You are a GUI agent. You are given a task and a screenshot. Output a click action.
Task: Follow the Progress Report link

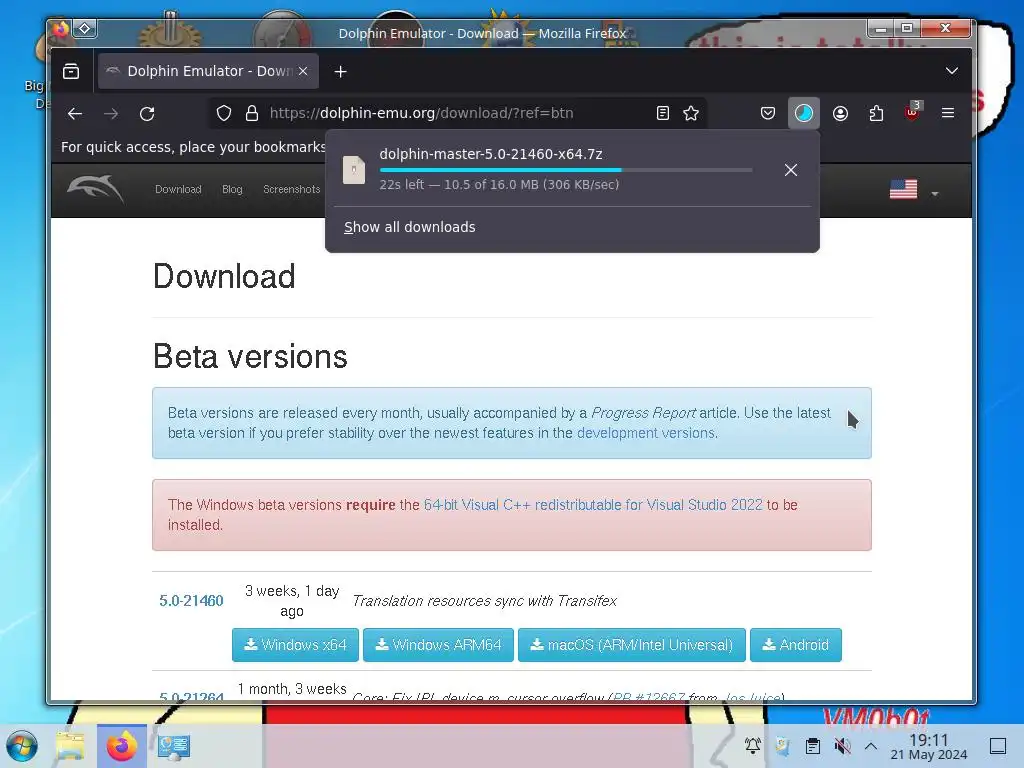pos(643,413)
